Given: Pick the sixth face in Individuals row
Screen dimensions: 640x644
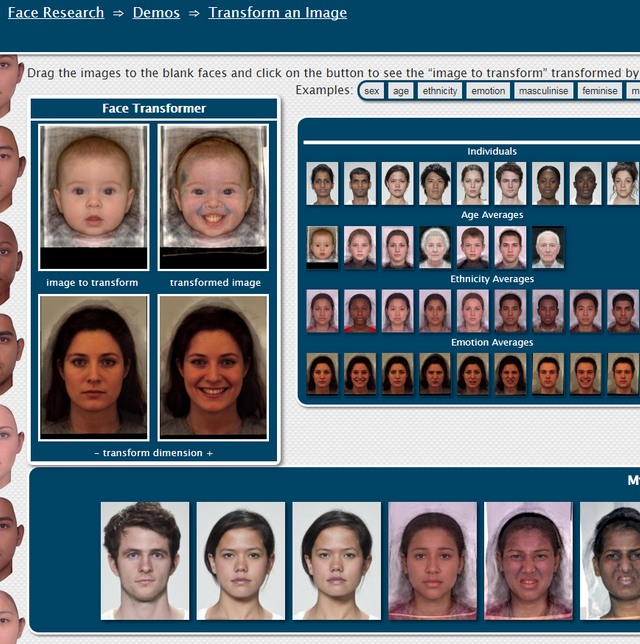Looking at the screenshot, I should click(510, 183).
